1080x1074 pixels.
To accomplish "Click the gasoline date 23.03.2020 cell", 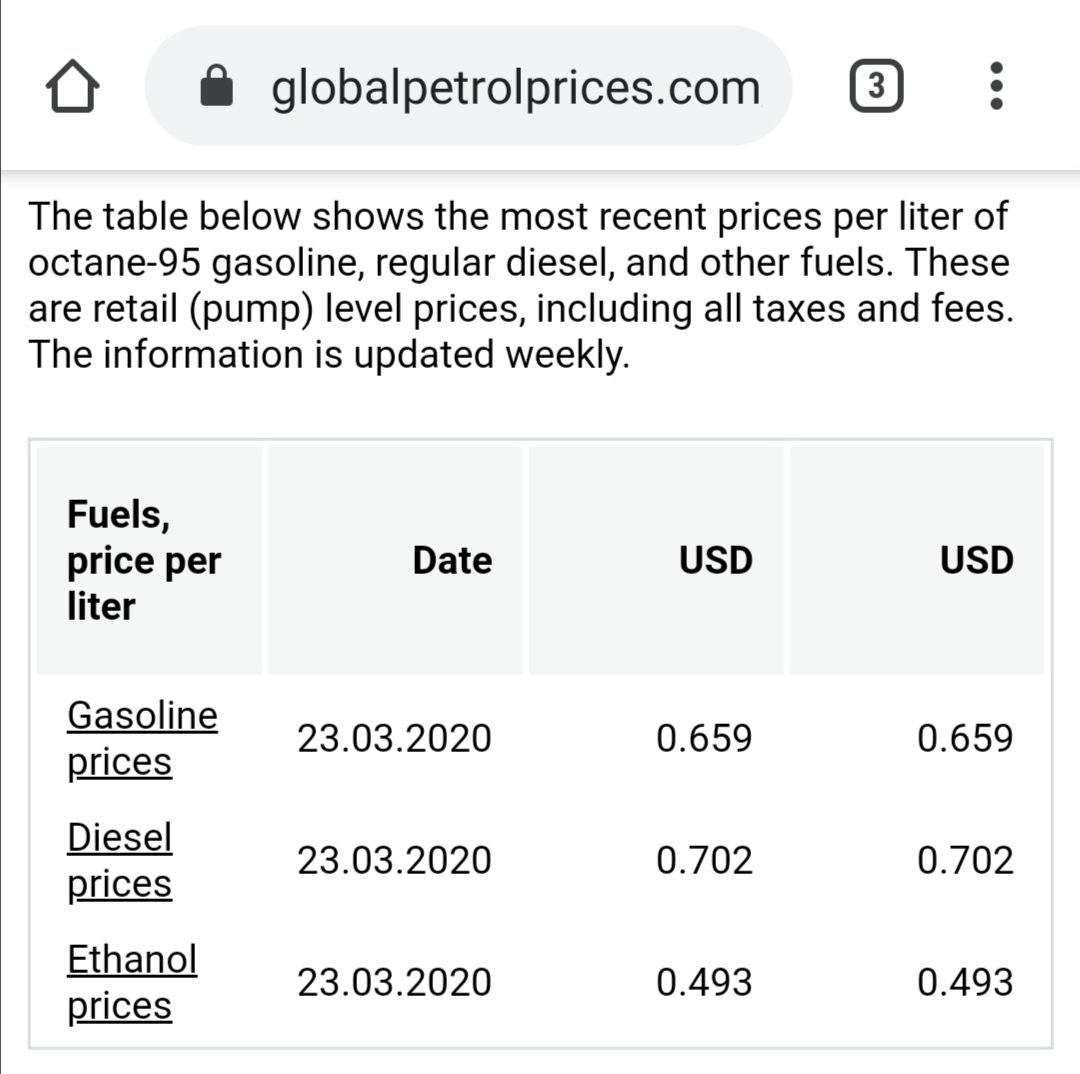I will click(395, 739).
